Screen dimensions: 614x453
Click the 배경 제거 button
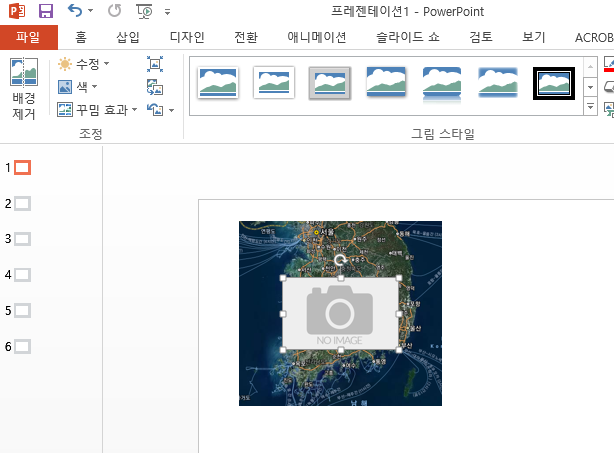point(24,88)
